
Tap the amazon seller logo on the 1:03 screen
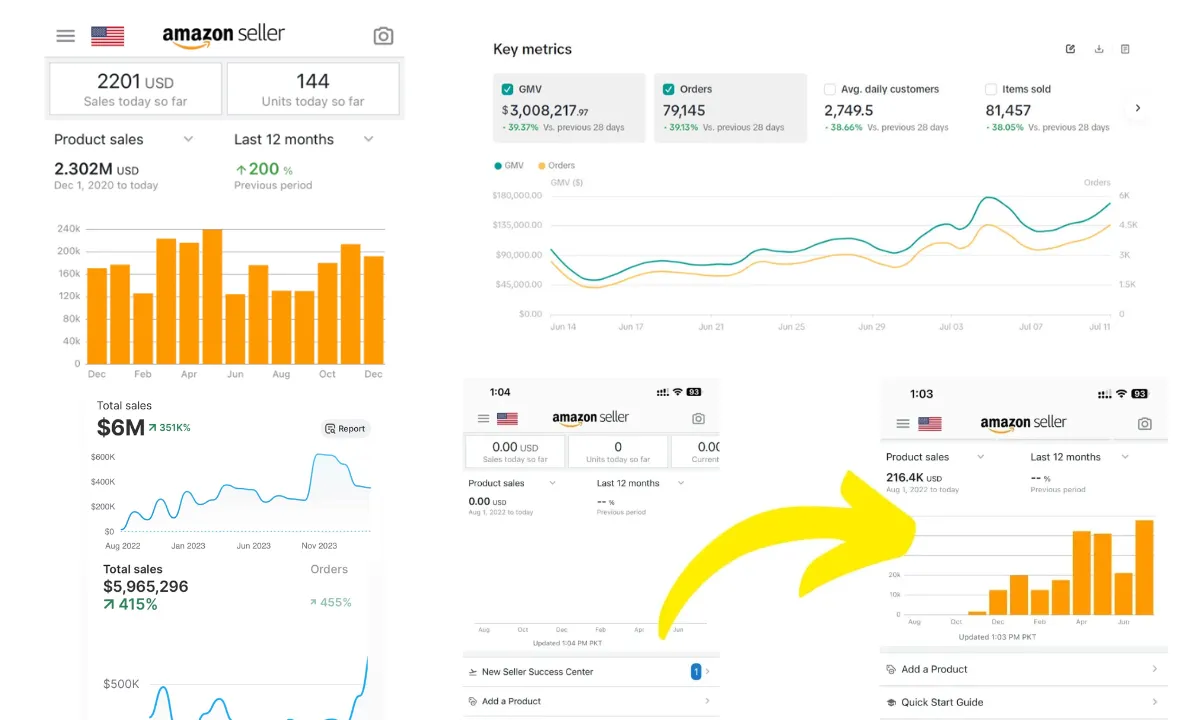click(x=1023, y=423)
